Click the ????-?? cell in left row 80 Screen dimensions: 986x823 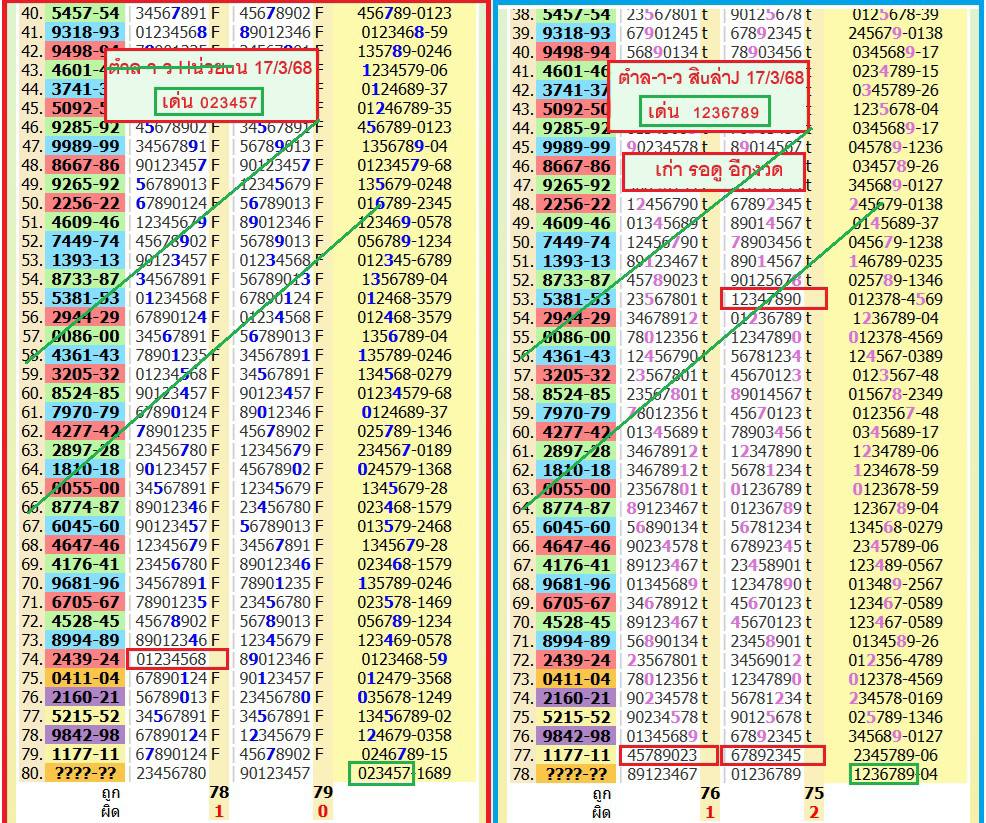tap(84, 773)
